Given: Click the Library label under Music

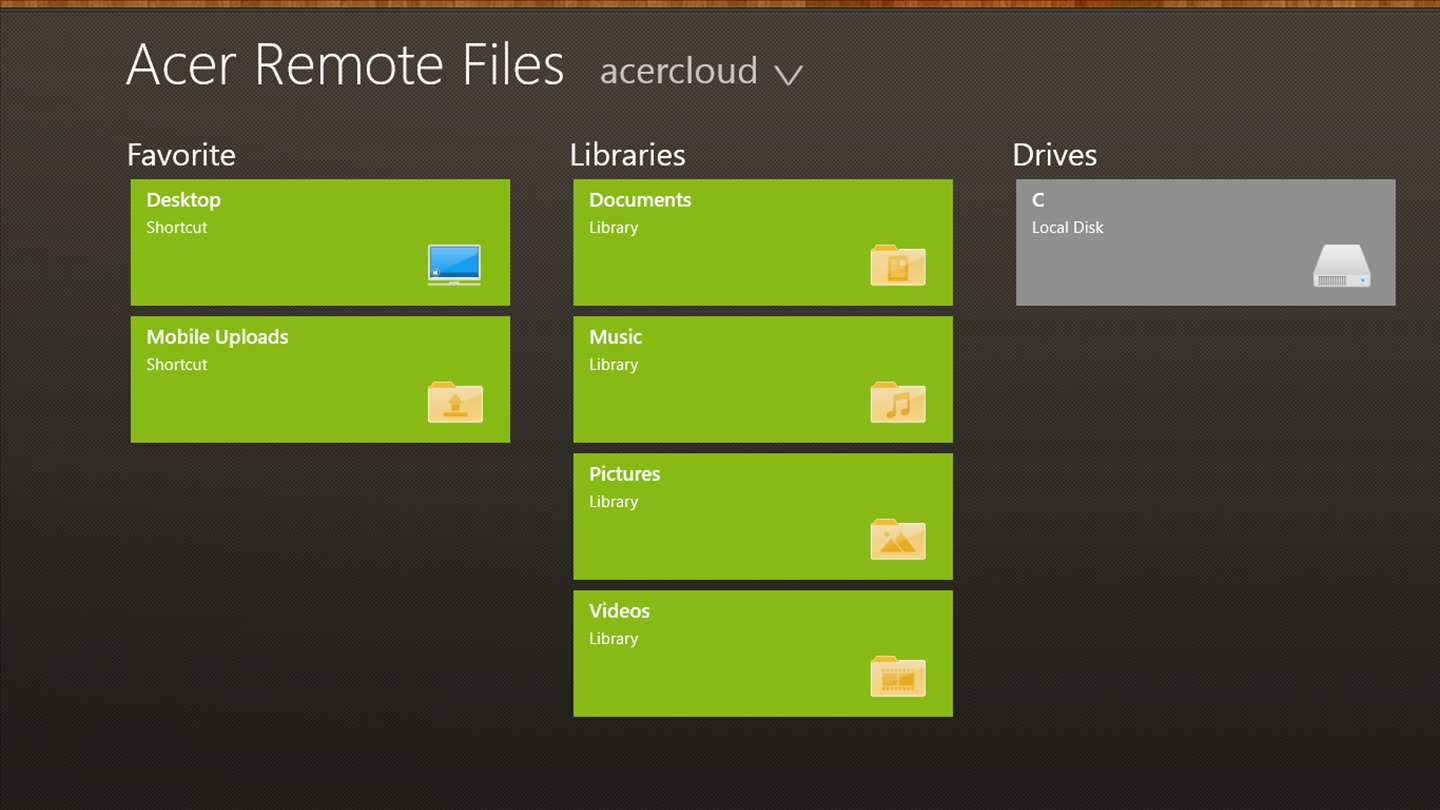Looking at the screenshot, I should (x=613, y=364).
